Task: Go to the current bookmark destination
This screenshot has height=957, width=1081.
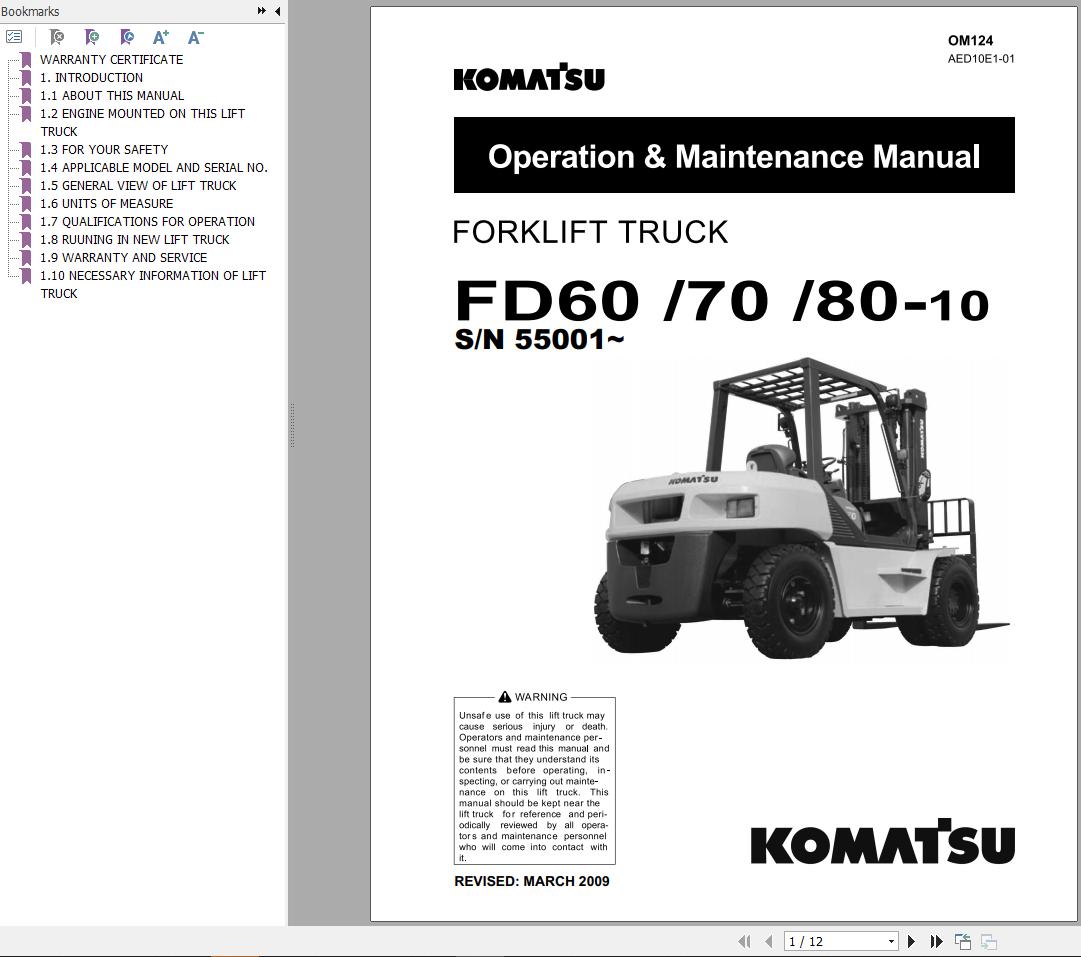Action: pos(126,36)
